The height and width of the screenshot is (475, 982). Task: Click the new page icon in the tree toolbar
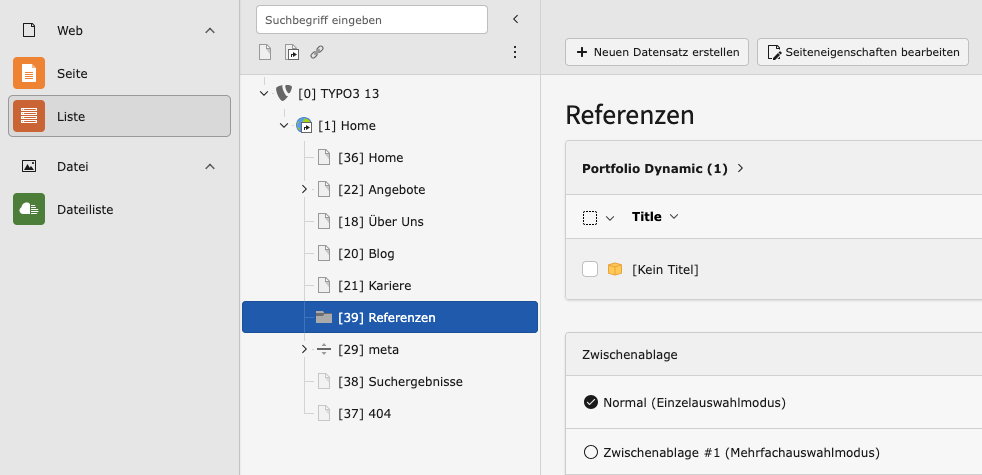(265, 52)
